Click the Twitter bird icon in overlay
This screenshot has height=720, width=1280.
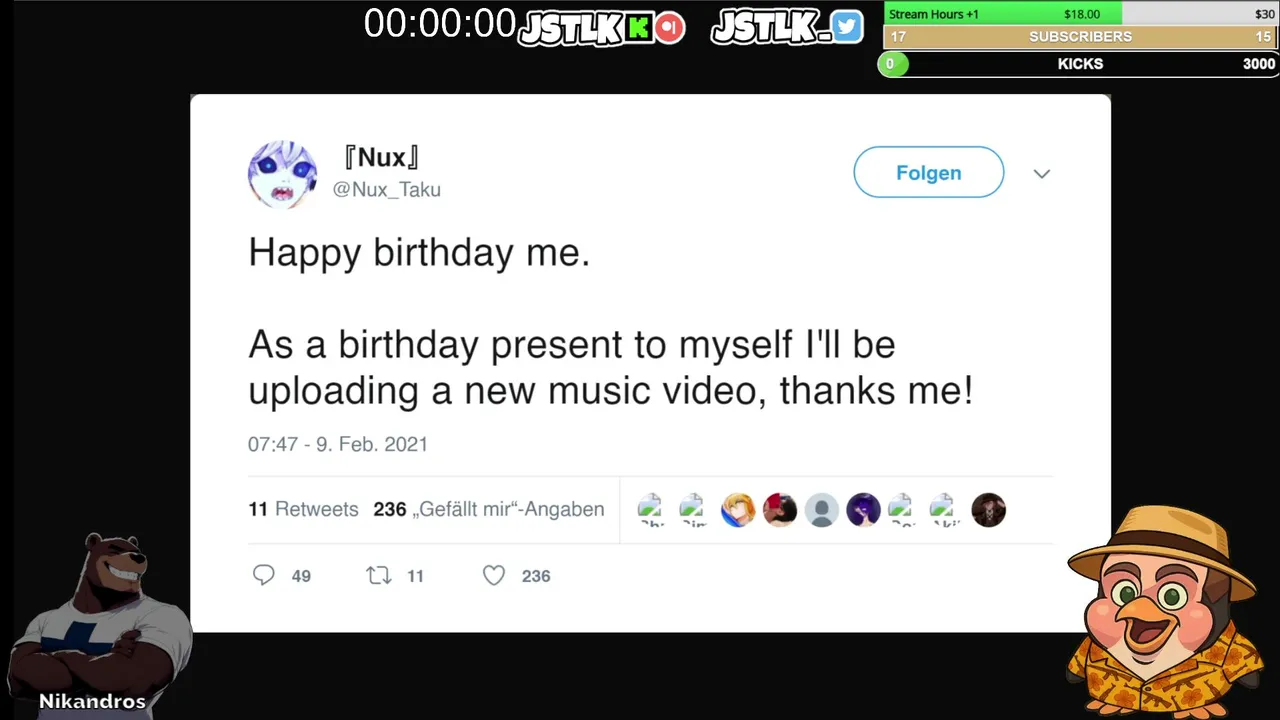tap(847, 26)
